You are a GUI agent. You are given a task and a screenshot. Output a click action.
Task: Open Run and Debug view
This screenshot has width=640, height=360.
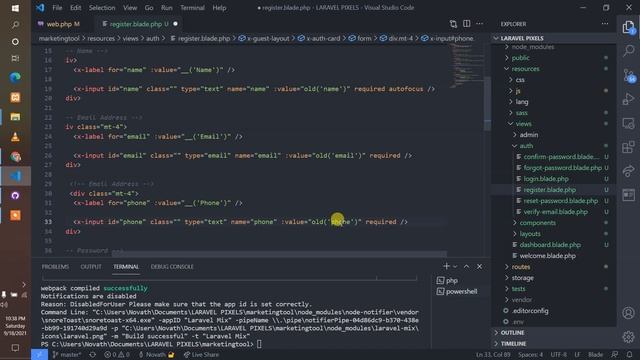coord(629,99)
